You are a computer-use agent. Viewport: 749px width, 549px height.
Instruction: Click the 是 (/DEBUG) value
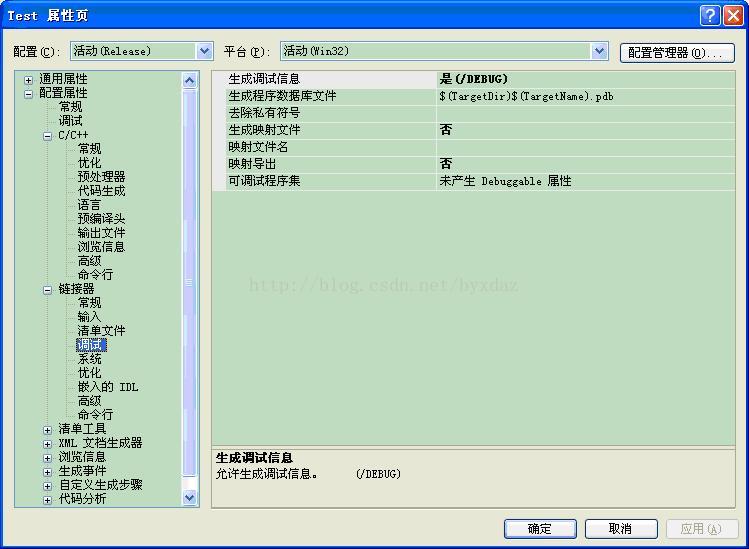473,79
